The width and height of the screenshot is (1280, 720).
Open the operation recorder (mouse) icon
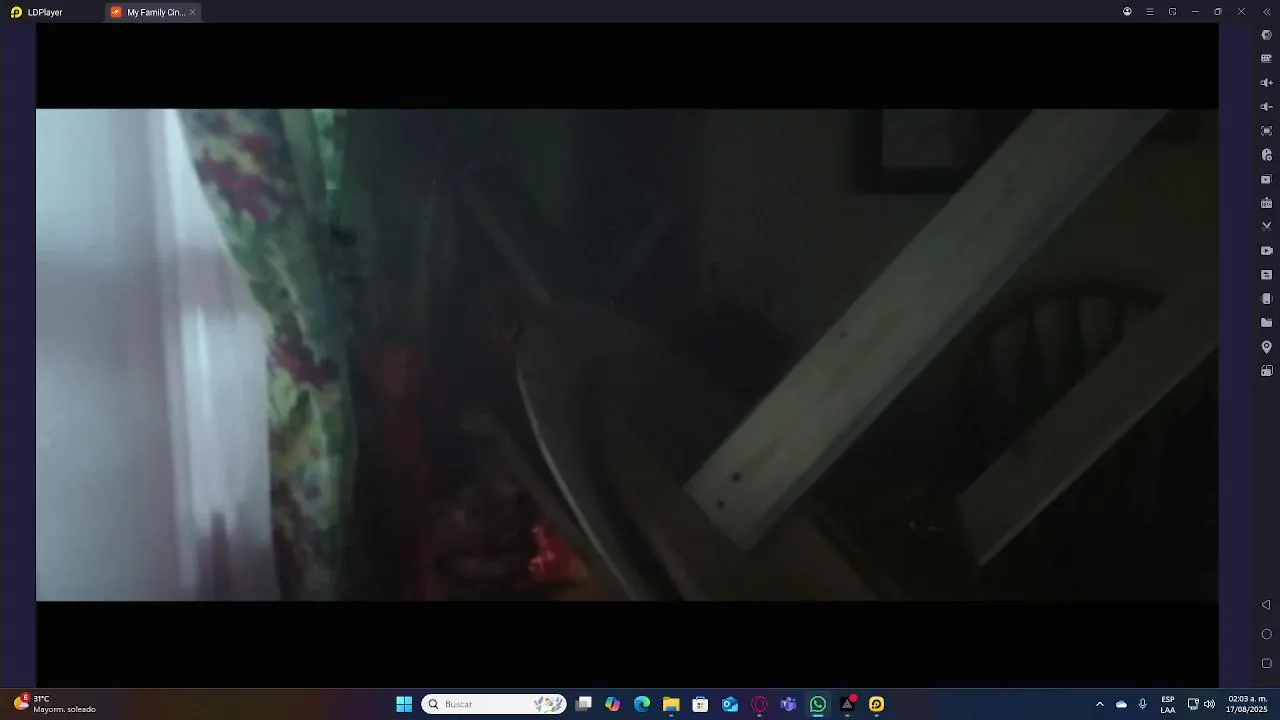(1266, 155)
